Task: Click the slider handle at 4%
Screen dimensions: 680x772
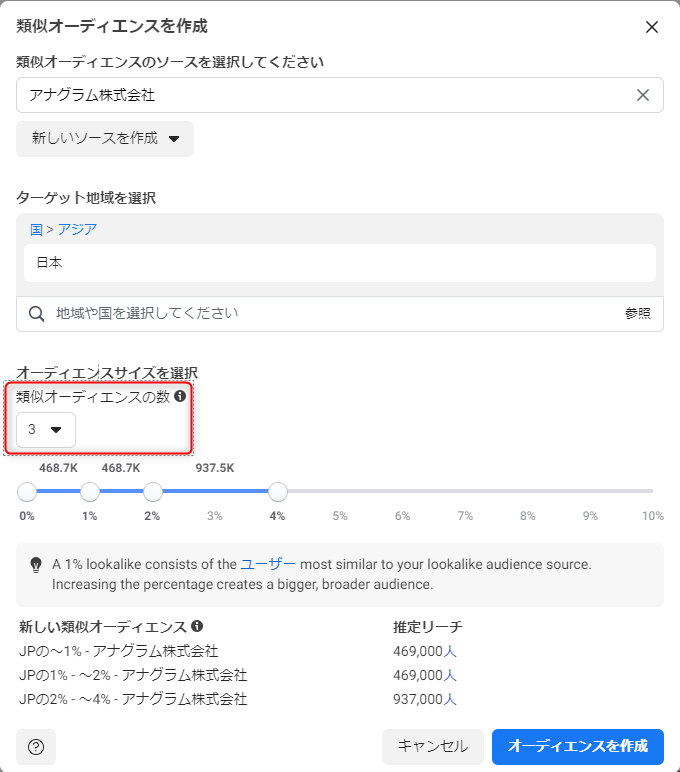Action: tap(278, 492)
